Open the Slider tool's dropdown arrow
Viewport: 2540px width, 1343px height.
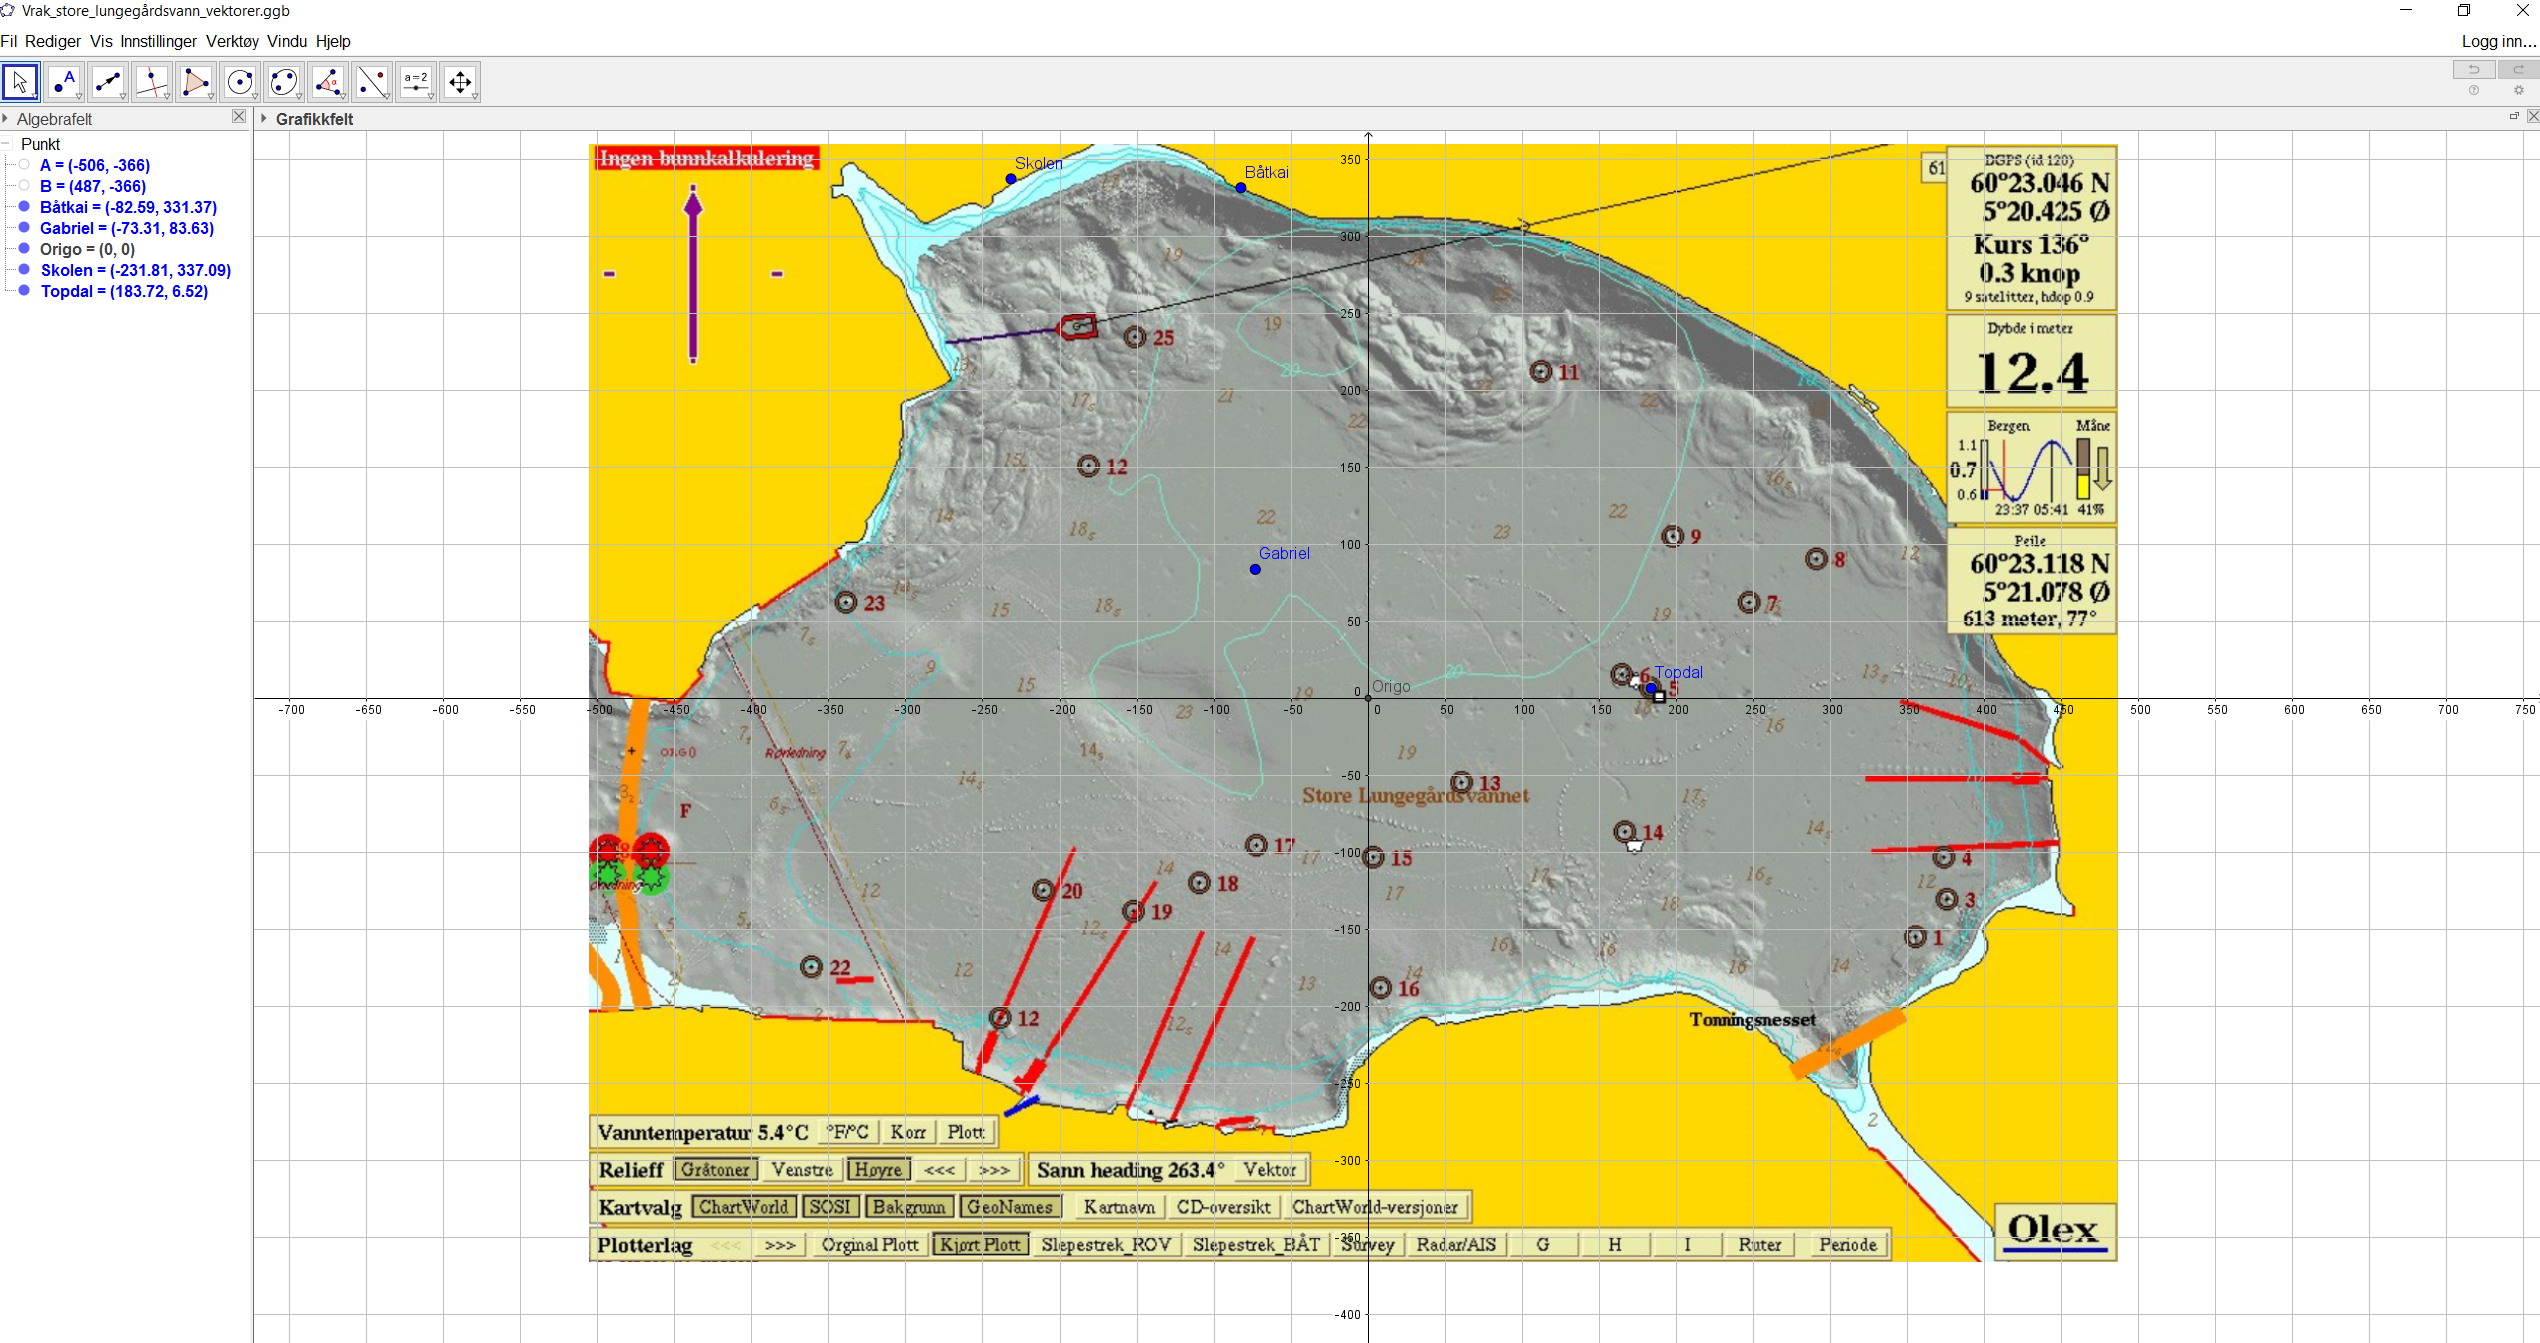(x=431, y=97)
